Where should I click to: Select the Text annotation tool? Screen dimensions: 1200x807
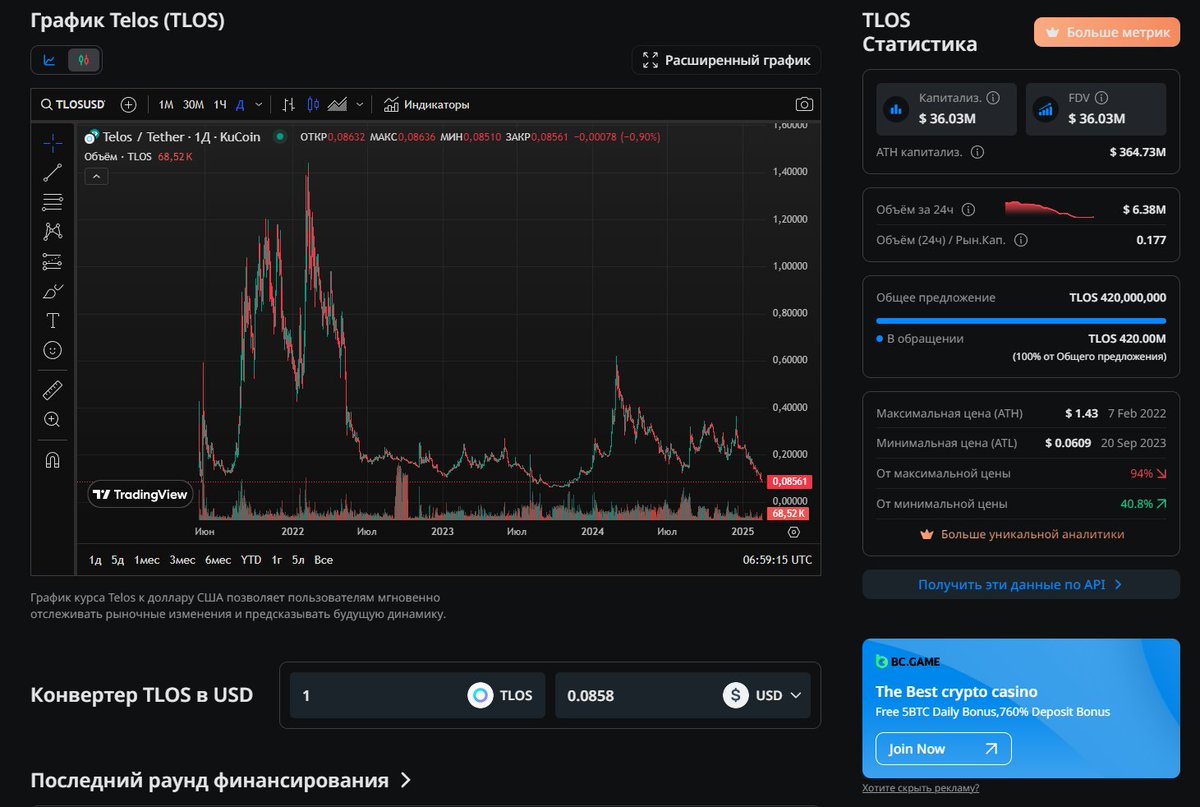(52, 320)
